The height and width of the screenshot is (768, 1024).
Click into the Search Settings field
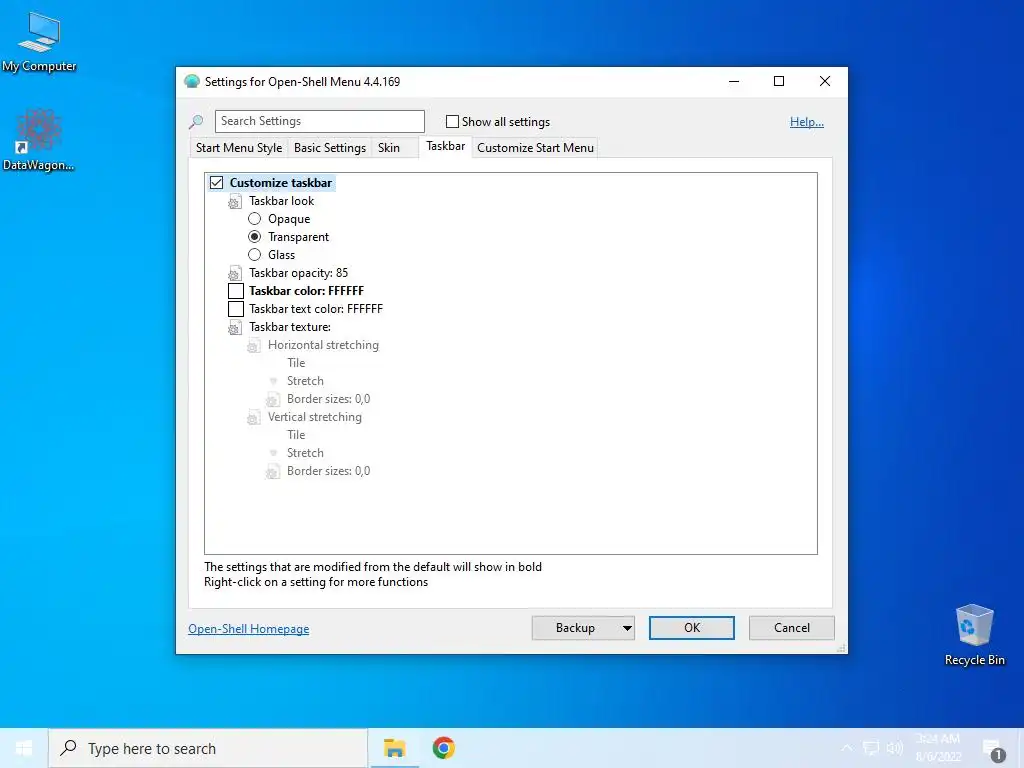(x=319, y=121)
